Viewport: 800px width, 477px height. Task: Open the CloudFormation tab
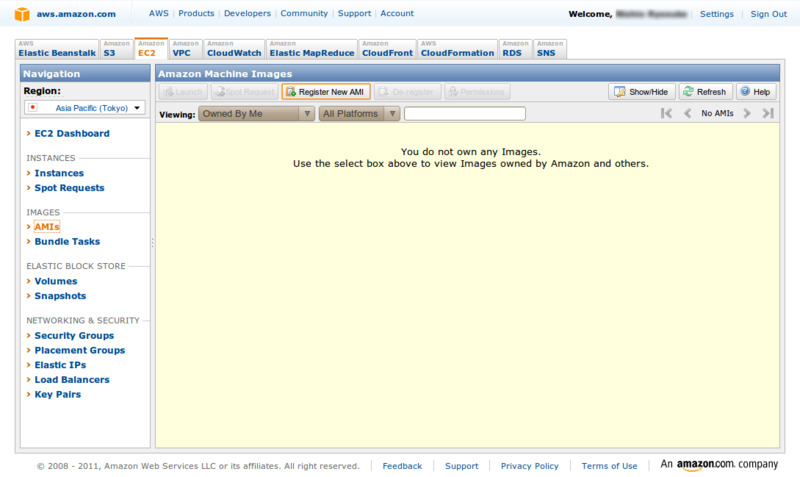pos(458,49)
